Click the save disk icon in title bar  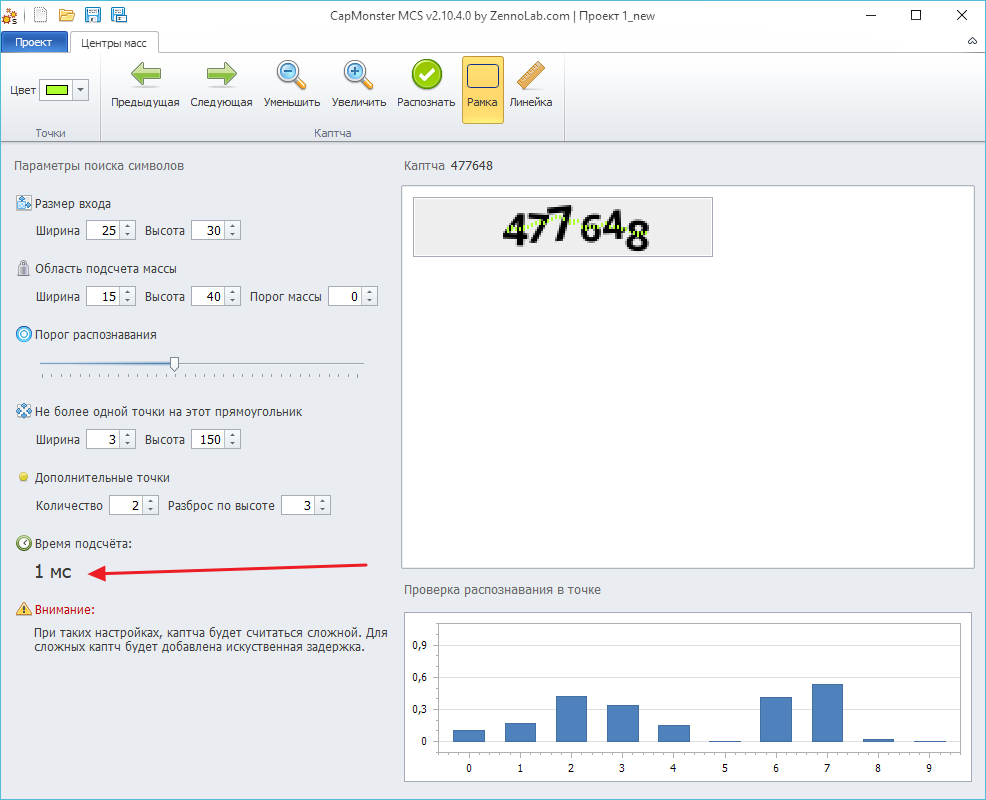93,15
